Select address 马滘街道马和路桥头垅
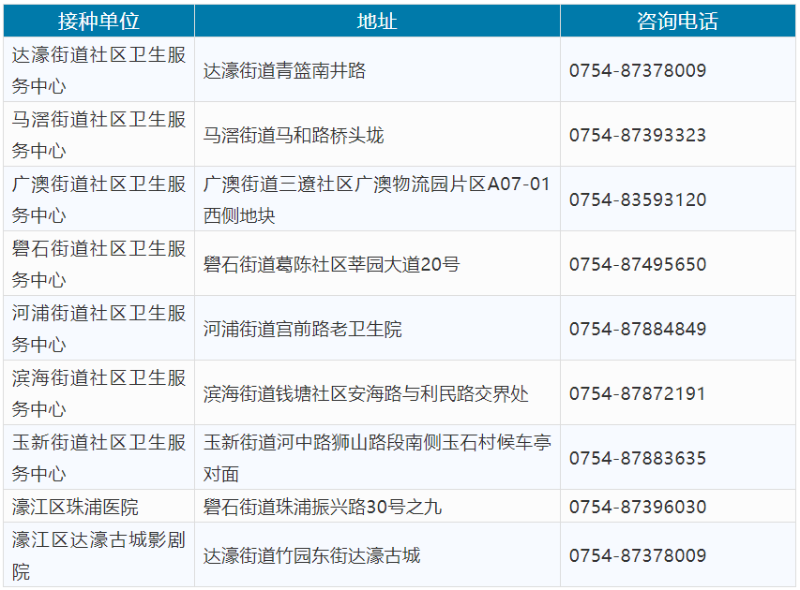 pos(293,135)
